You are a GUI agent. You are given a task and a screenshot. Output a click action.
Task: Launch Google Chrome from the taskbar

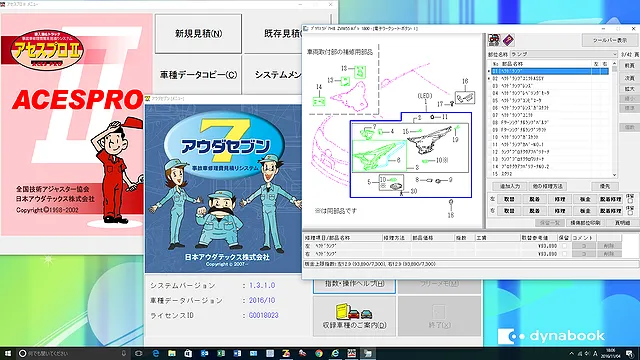point(319,353)
